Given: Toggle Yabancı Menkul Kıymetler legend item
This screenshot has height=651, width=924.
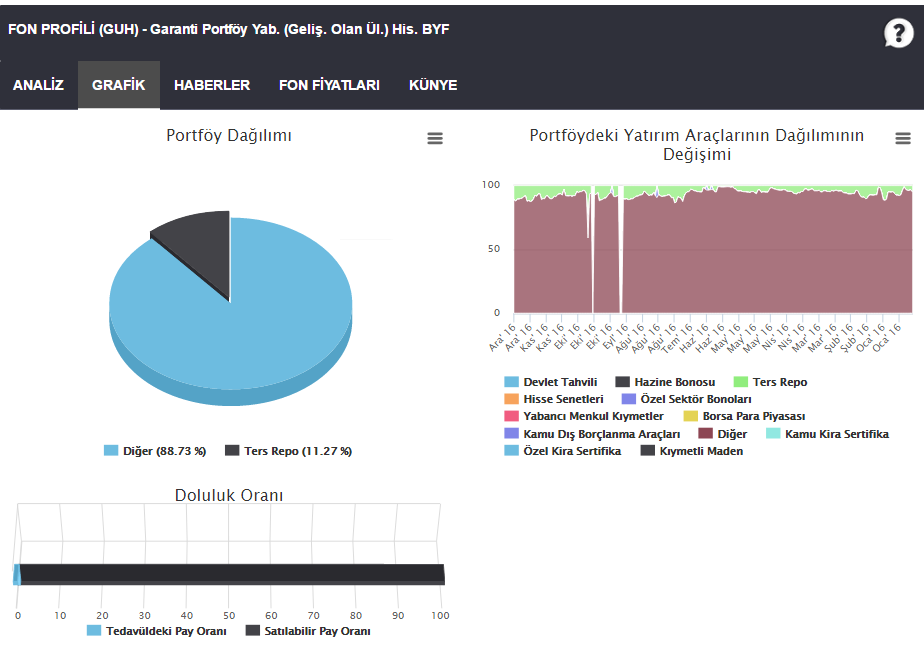Looking at the screenshot, I should tap(584, 416).
